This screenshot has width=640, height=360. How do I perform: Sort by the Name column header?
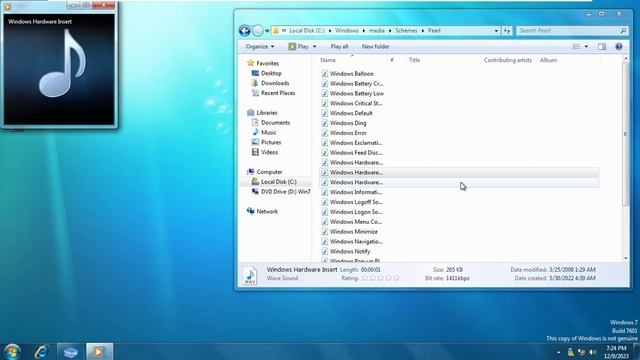pos(328,60)
